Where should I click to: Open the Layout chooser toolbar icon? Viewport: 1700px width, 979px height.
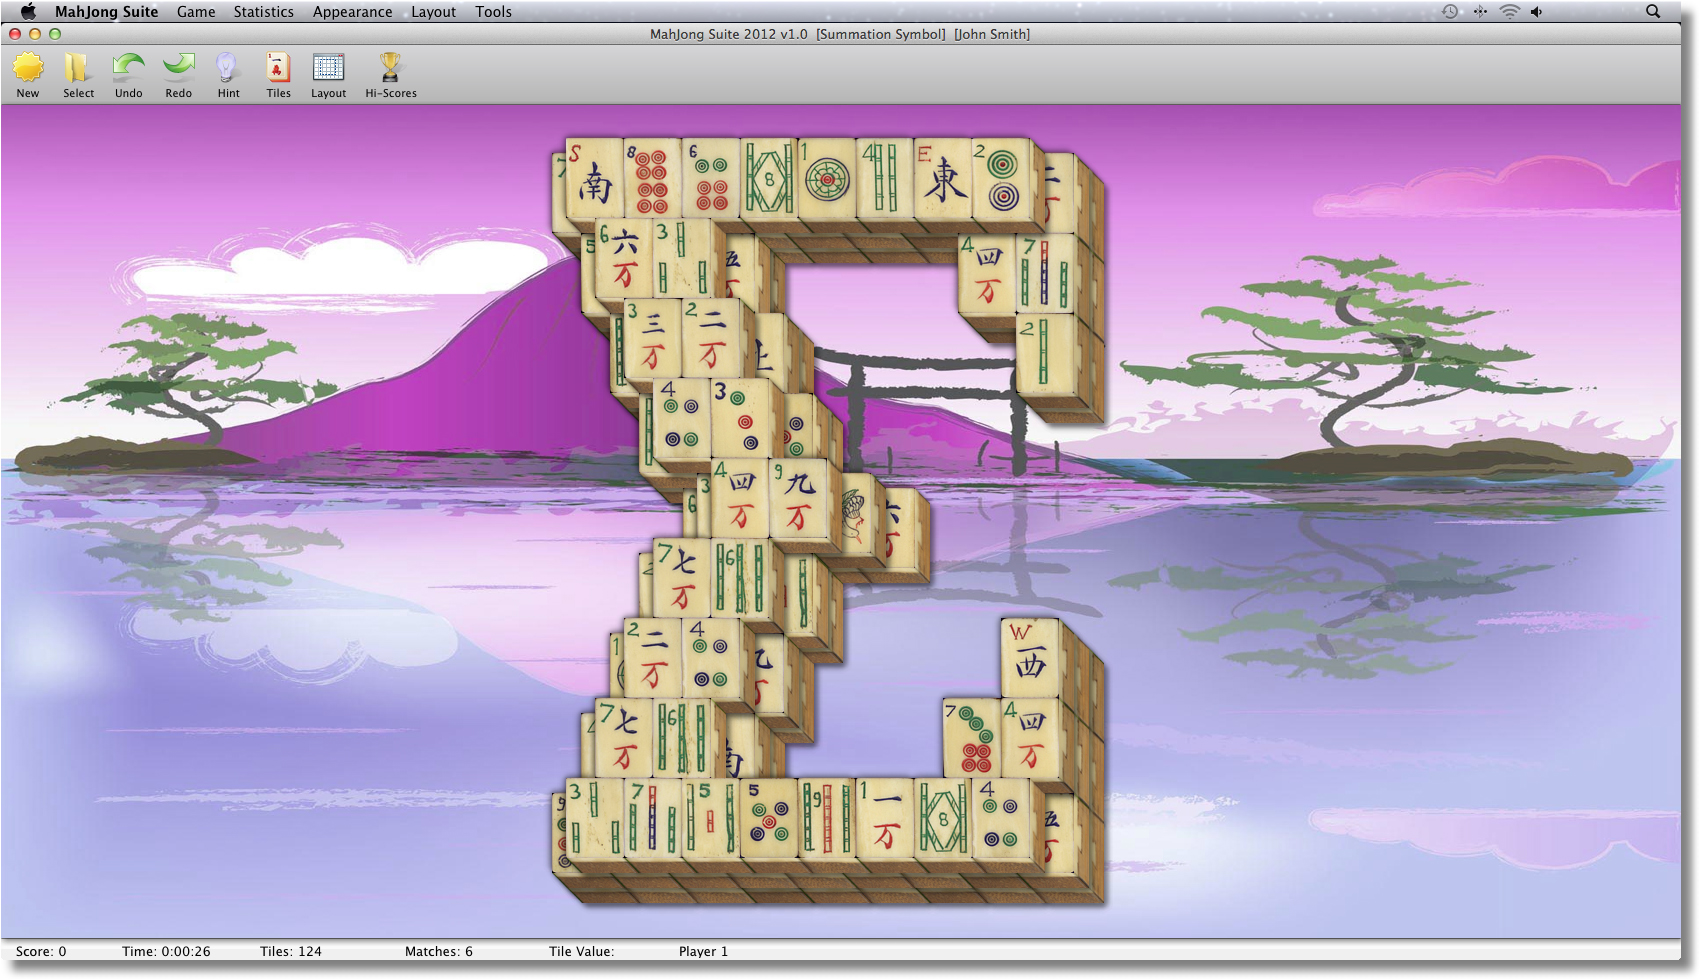[328, 76]
